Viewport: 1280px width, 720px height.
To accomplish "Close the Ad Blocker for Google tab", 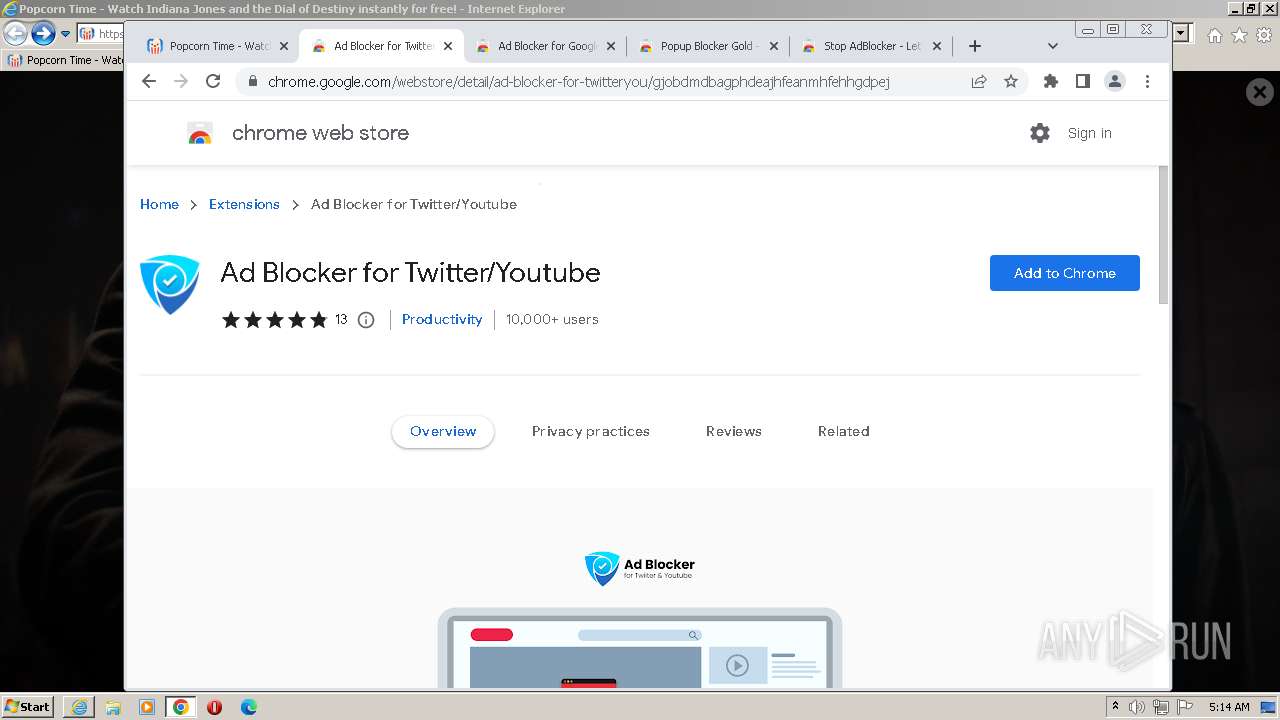I will click(611, 46).
